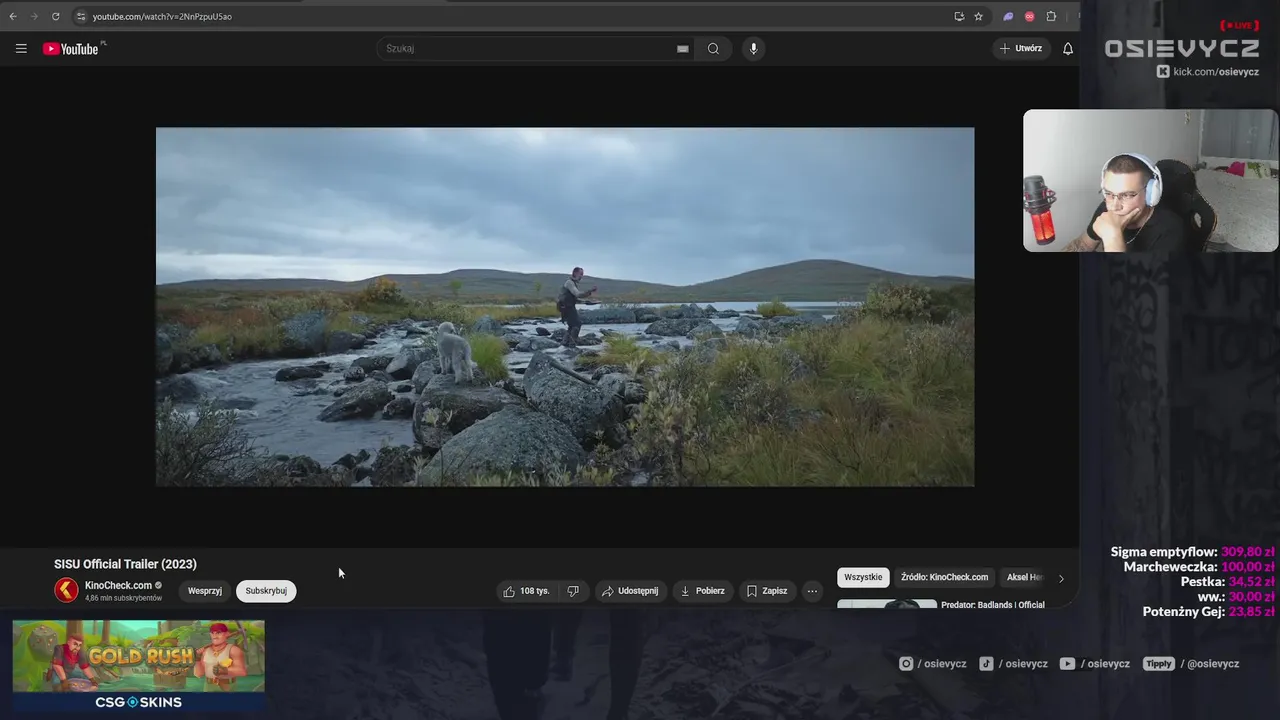Click the browser forward arrow
This screenshot has width=1280, height=720.
(33, 16)
